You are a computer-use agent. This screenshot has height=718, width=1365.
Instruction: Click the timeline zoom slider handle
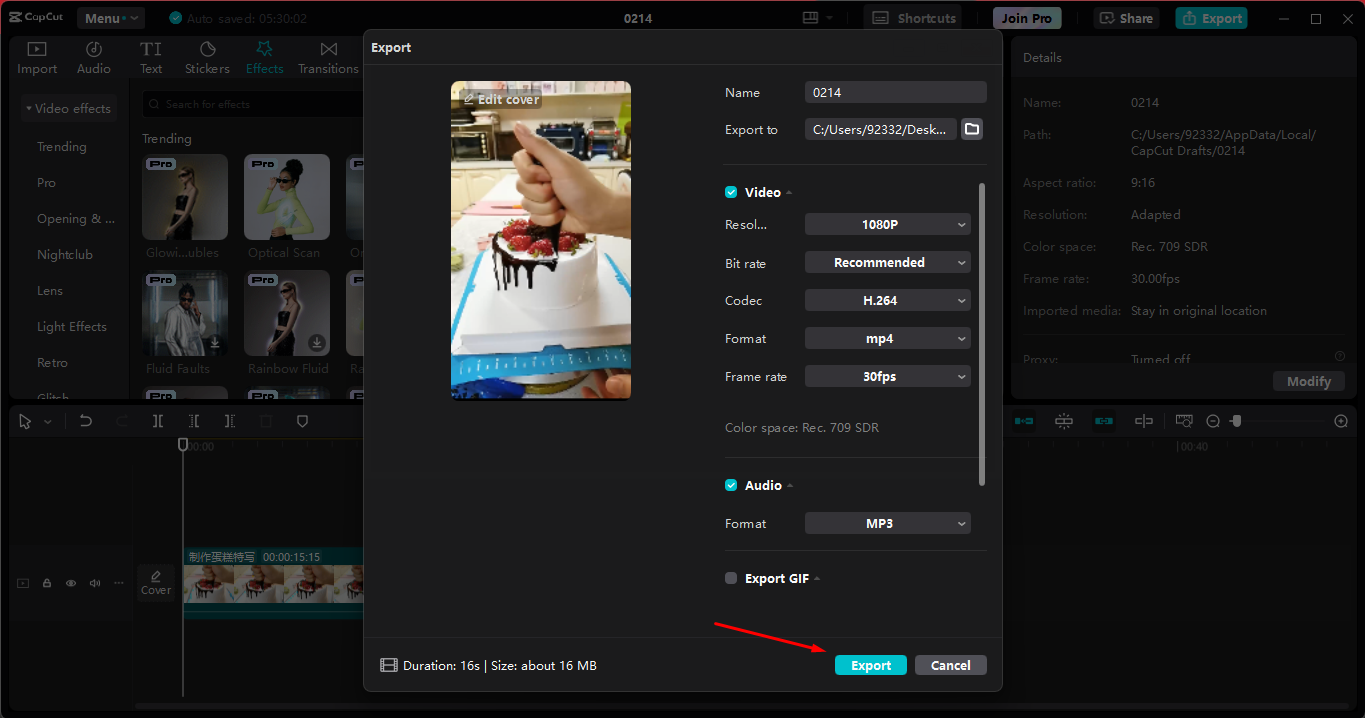coord(1236,421)
